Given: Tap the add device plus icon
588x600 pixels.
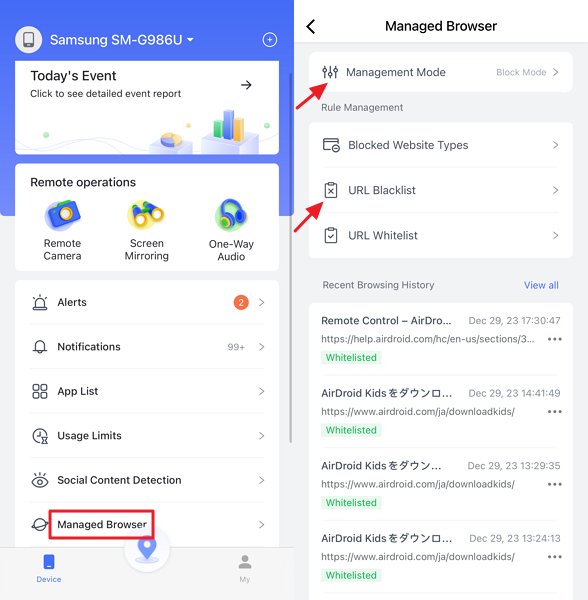Looking at the screenshot, I should pos(270,39).
